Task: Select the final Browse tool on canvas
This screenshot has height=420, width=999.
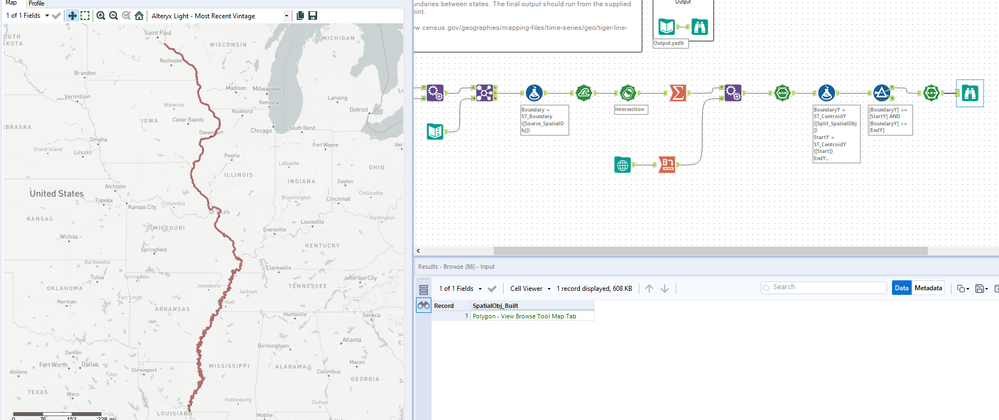Action: pos(970,93)
